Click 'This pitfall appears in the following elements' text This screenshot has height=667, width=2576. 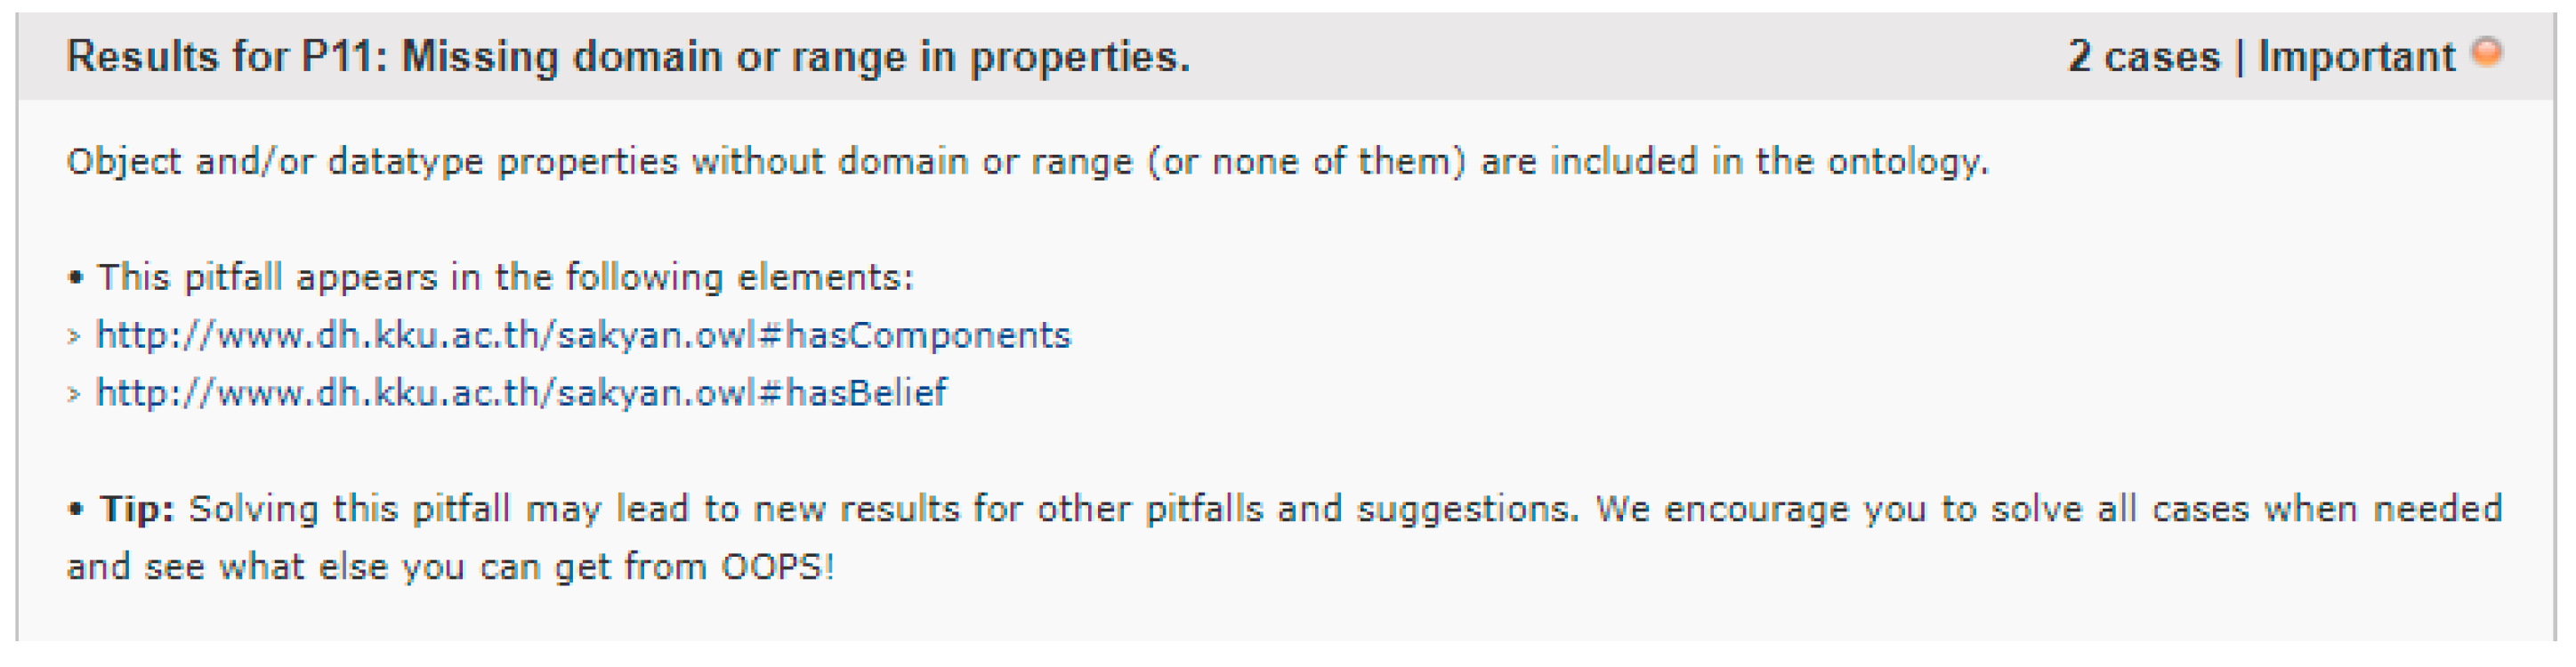505,277
